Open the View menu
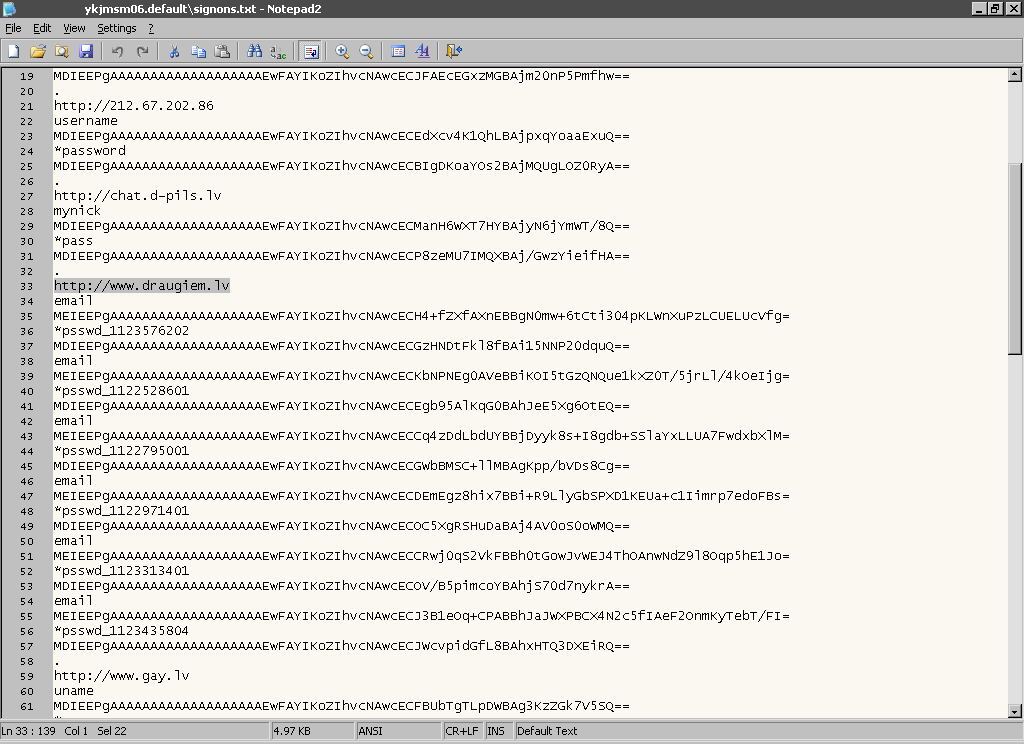Viewport: 1024px width, 744px height. 74,28
